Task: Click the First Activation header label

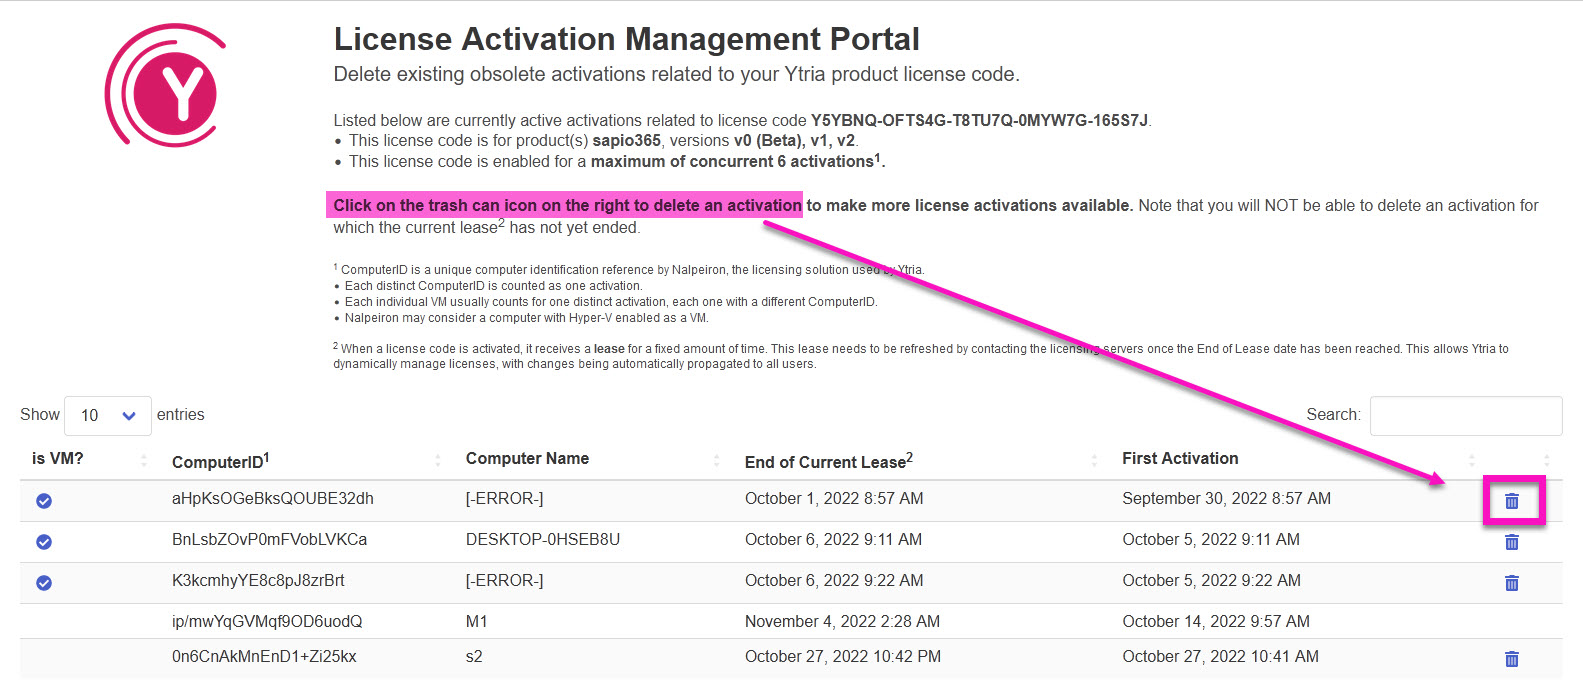Action: pyautogui.click(x=1180, y=459)
